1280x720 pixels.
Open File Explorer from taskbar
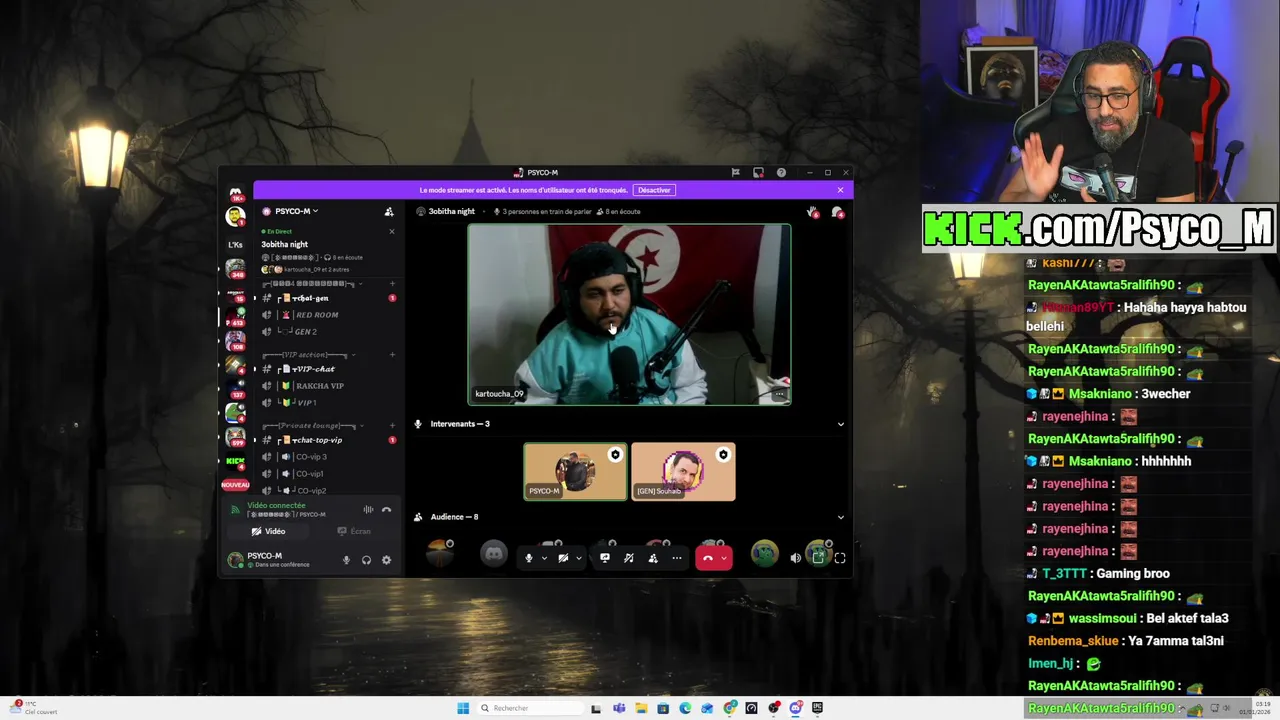click(x=641, y=708)
